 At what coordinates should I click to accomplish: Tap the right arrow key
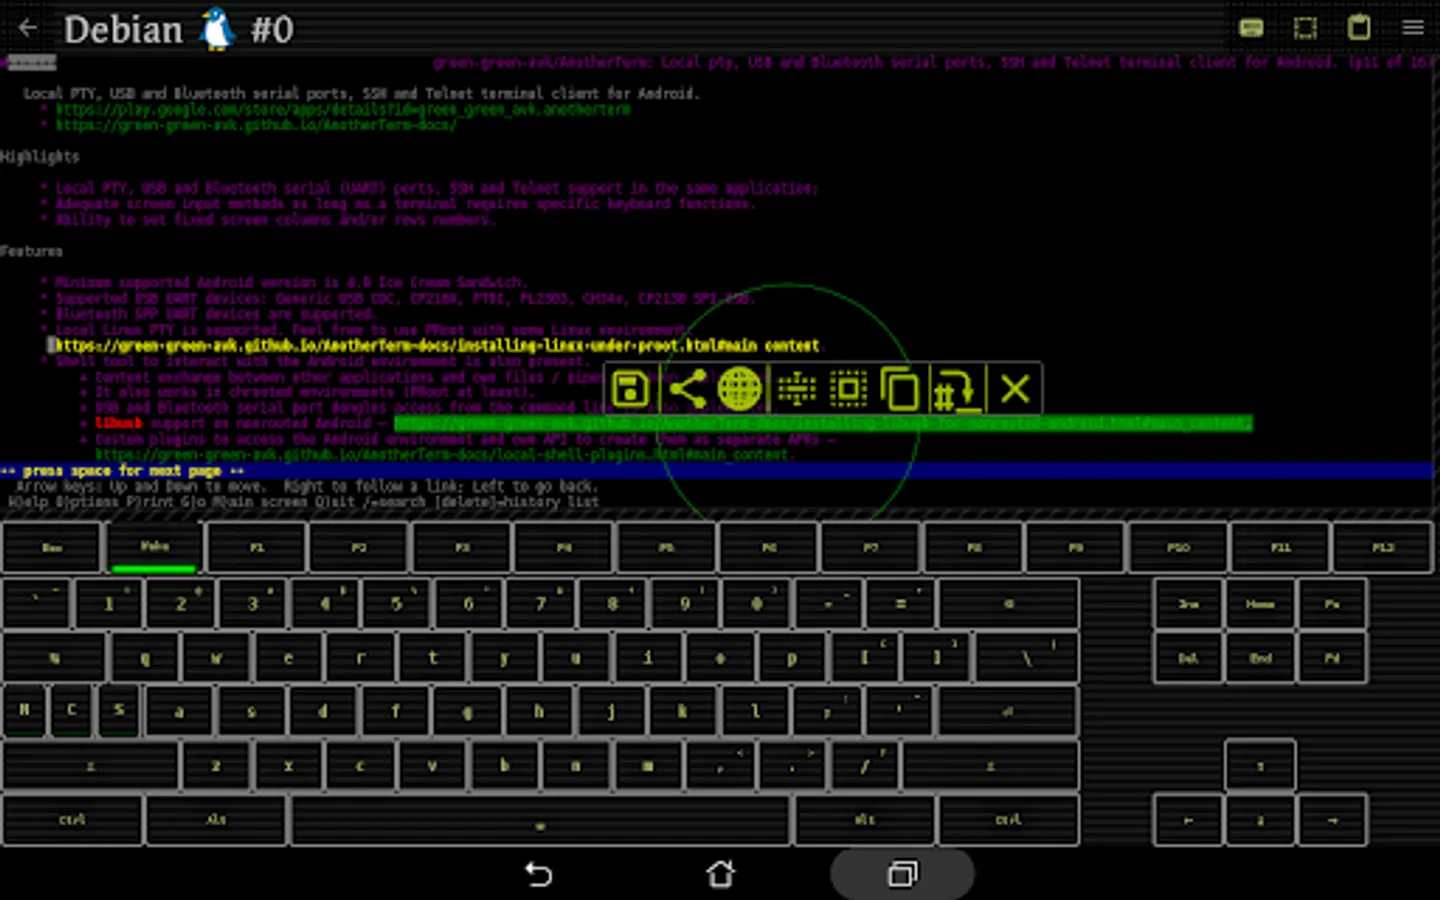[x=1332, y=820]
